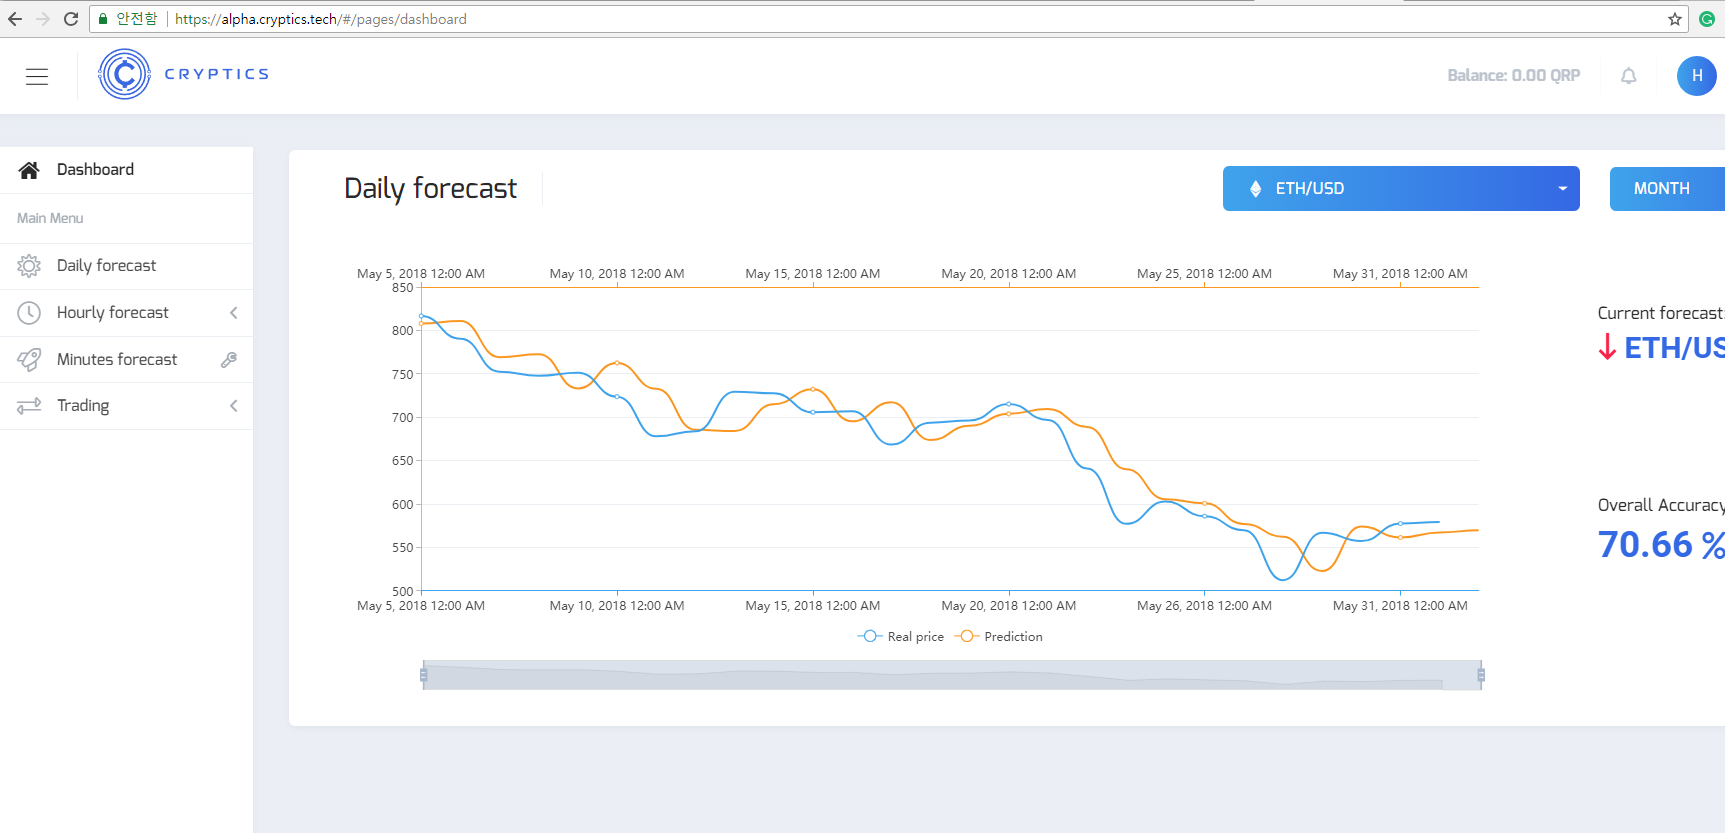Viewport: 1725px width, 833px height.
Task: Select Hourly forecast menu item
Action: 126,313
